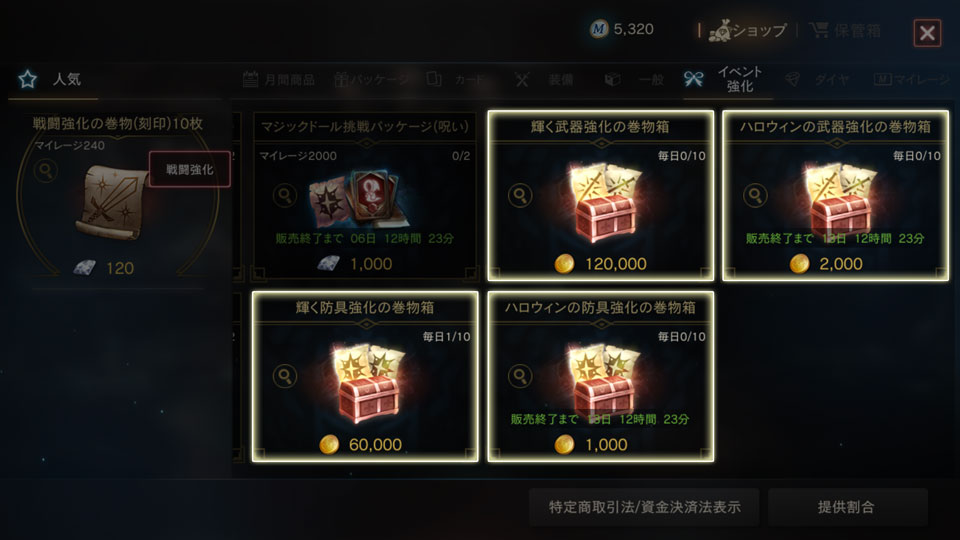The height and width of the screenshot is (540, 960).
Task: Click magnifier icon on 輝く防具強化の巻物箱 card
Action: pyautogui.click(x=285, y=376)
